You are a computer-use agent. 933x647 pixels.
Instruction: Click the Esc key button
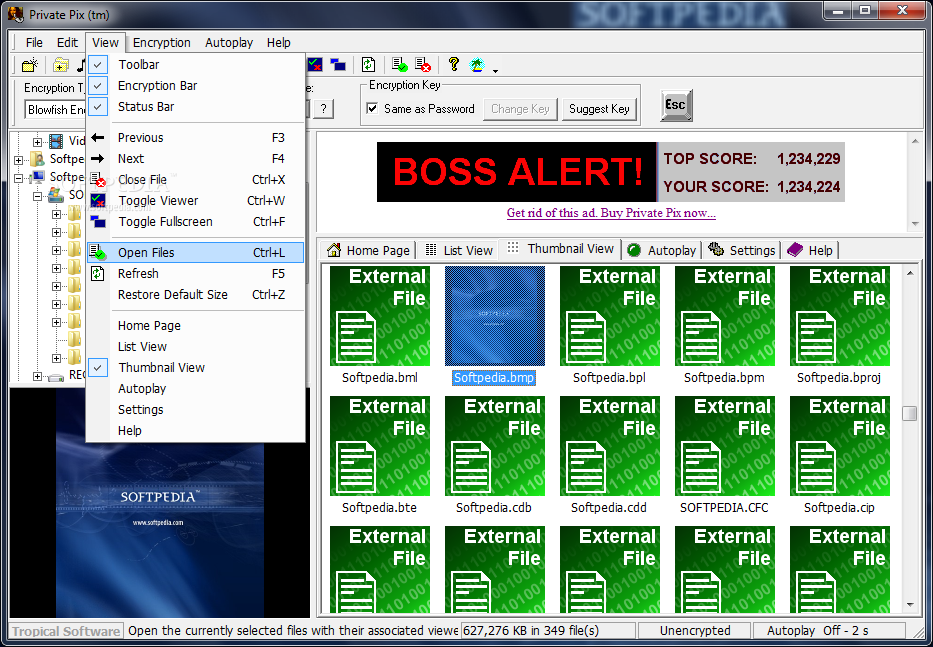pos(676,105)
